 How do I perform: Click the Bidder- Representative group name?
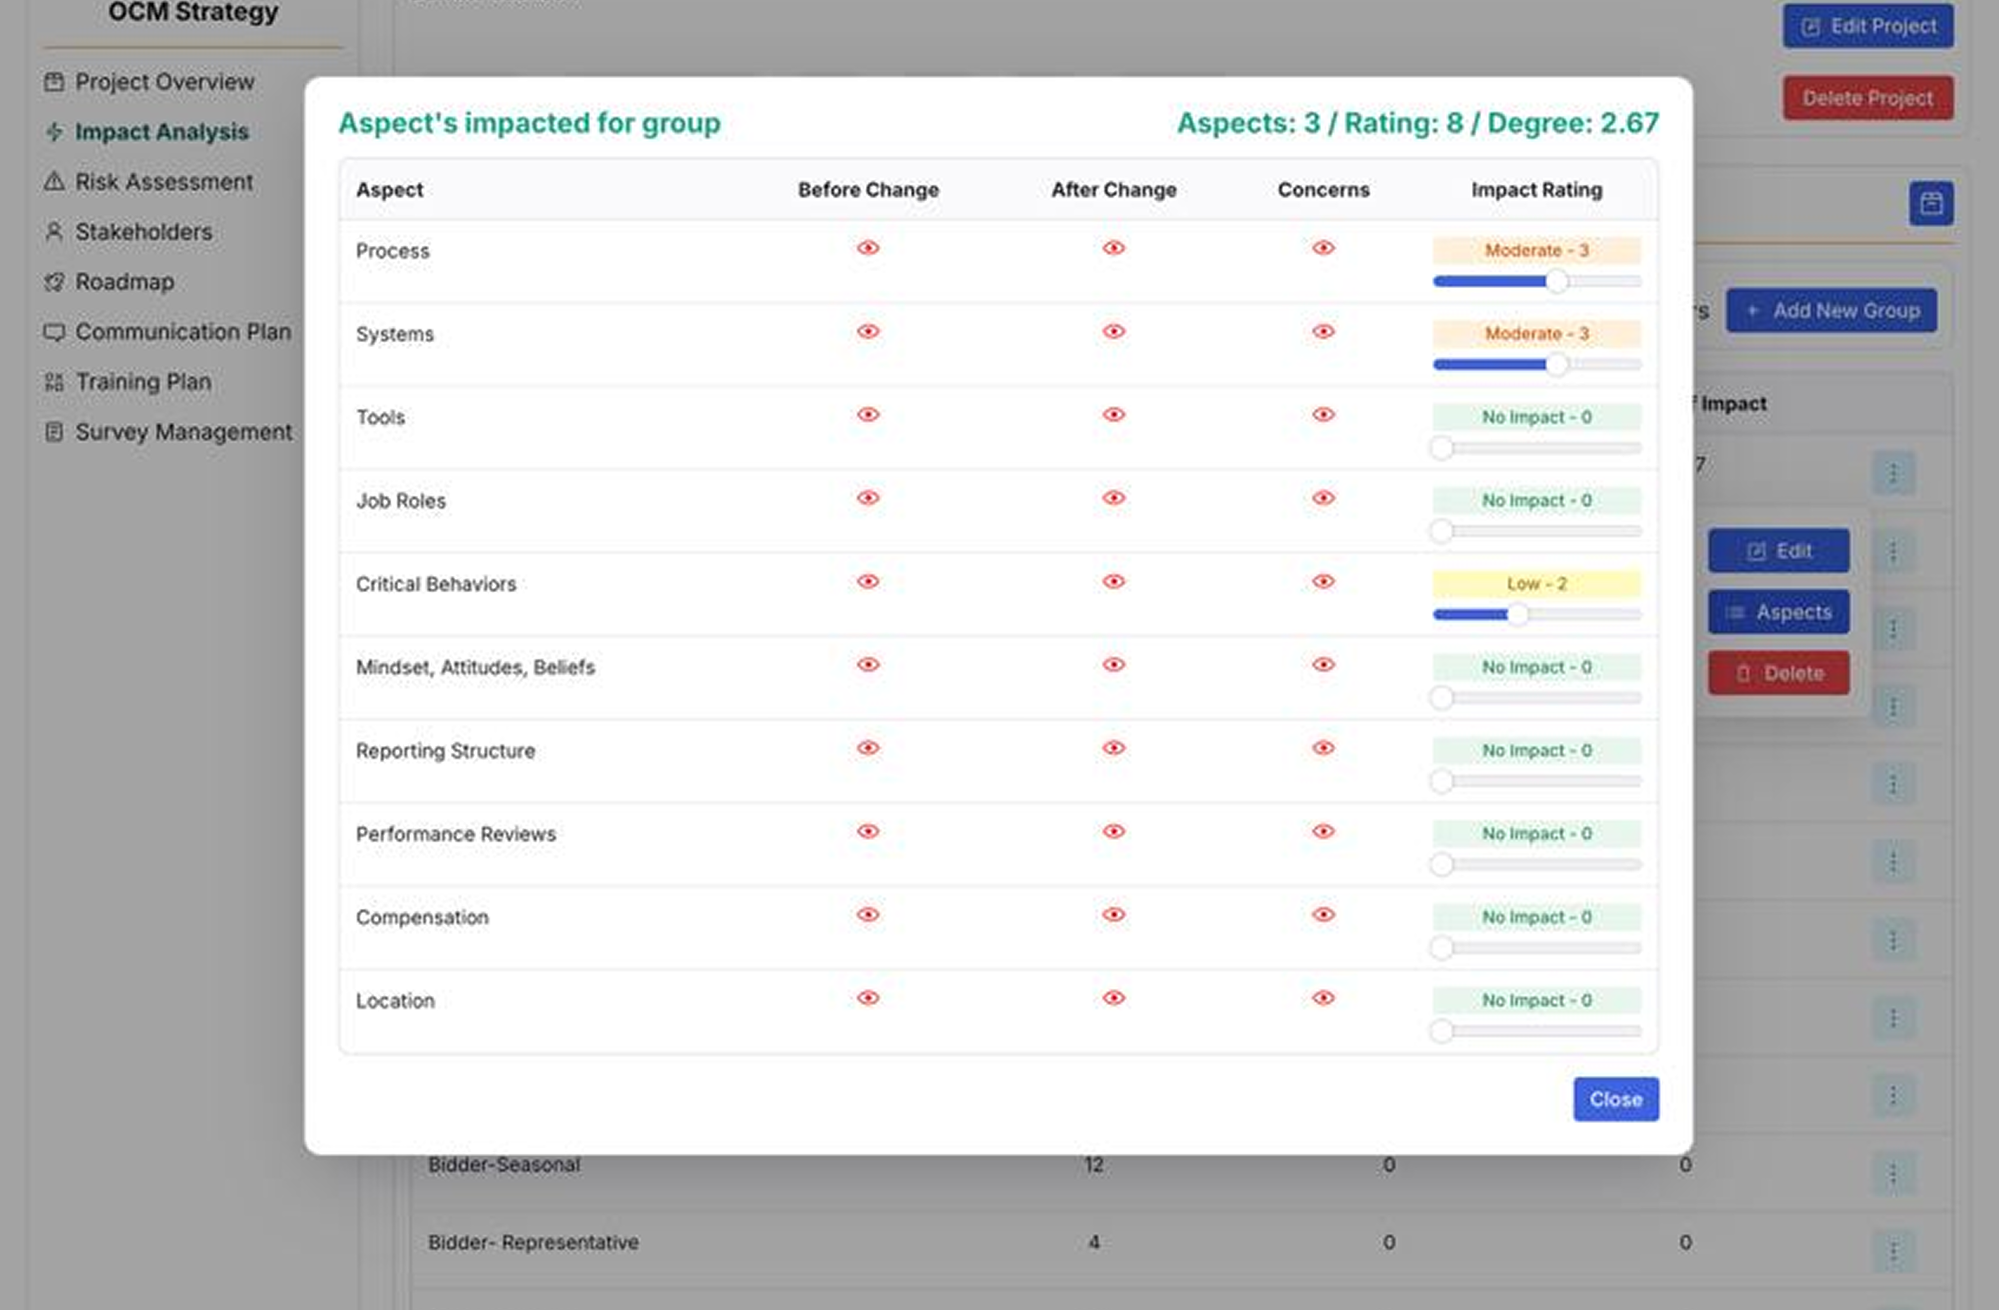tap(533, 1242)
